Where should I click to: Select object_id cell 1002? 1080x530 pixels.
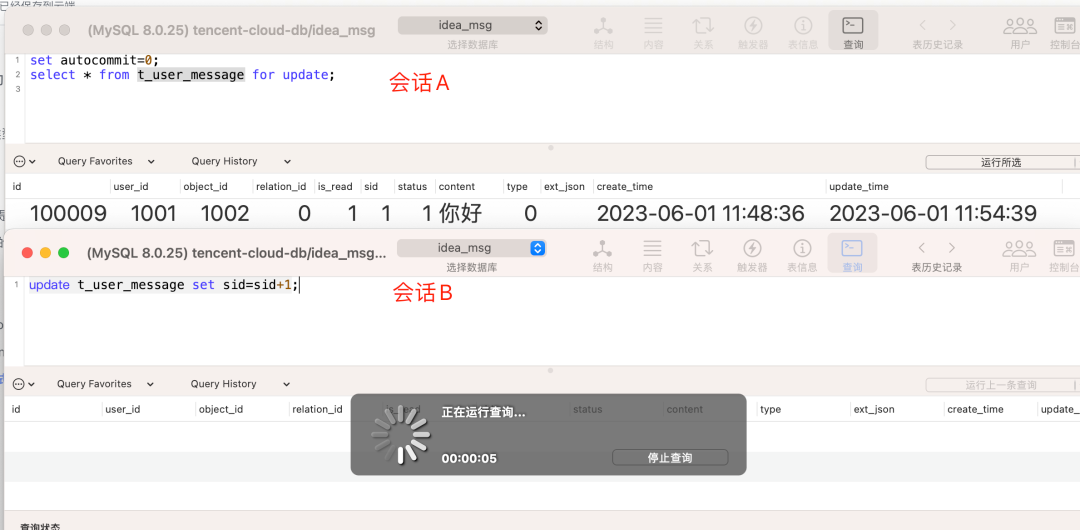[x=225, y=214]
